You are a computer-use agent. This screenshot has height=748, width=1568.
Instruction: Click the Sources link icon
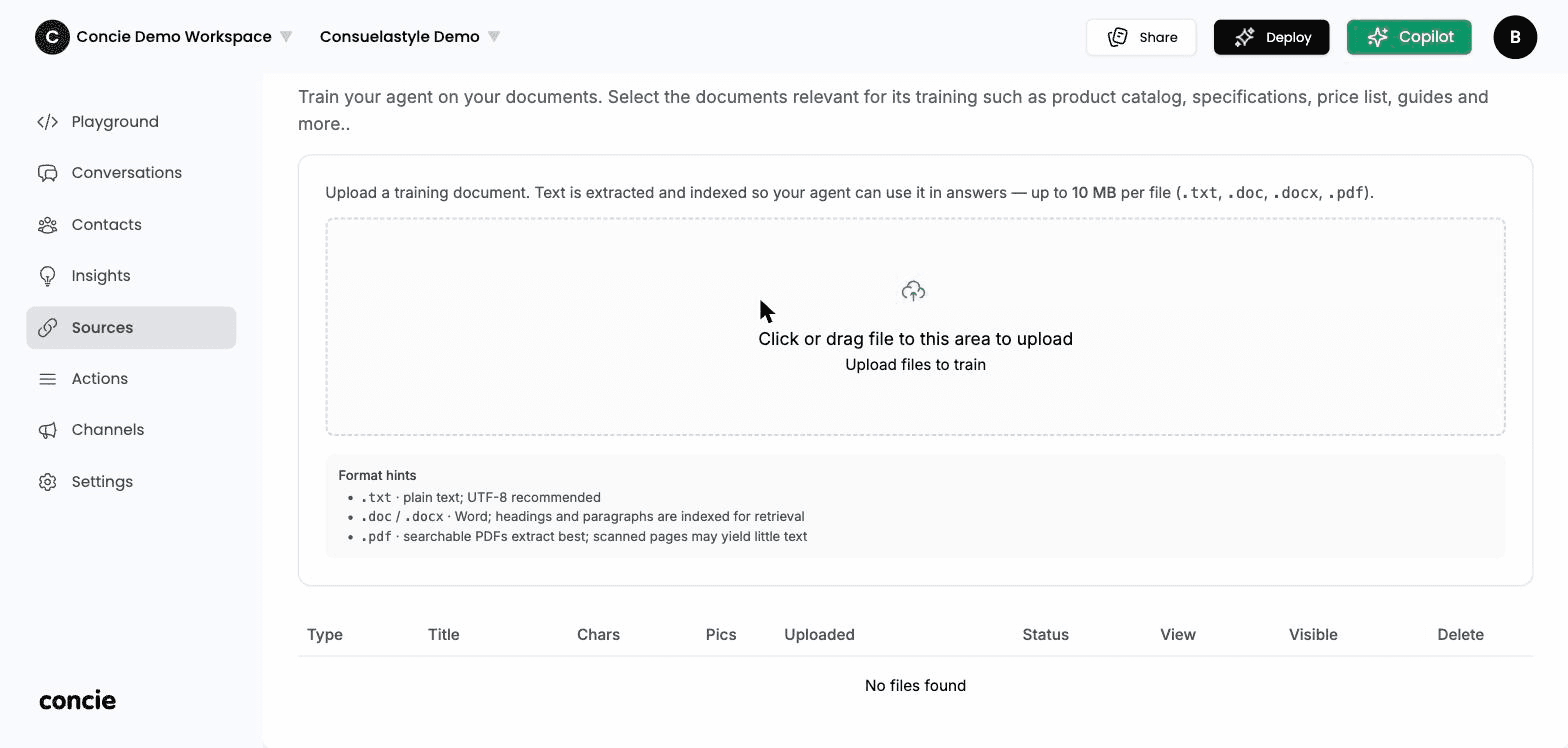pos(47,328)
